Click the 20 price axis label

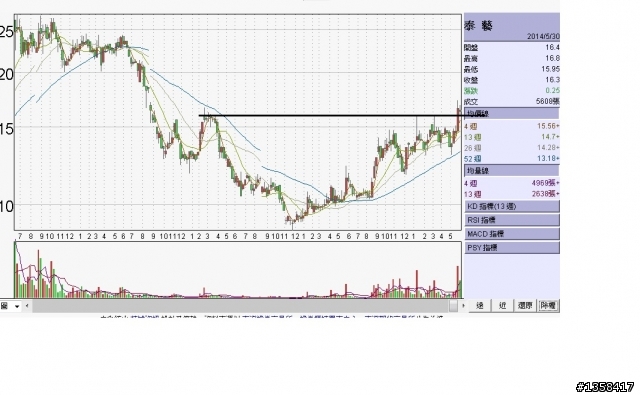(x=6, y=75)
